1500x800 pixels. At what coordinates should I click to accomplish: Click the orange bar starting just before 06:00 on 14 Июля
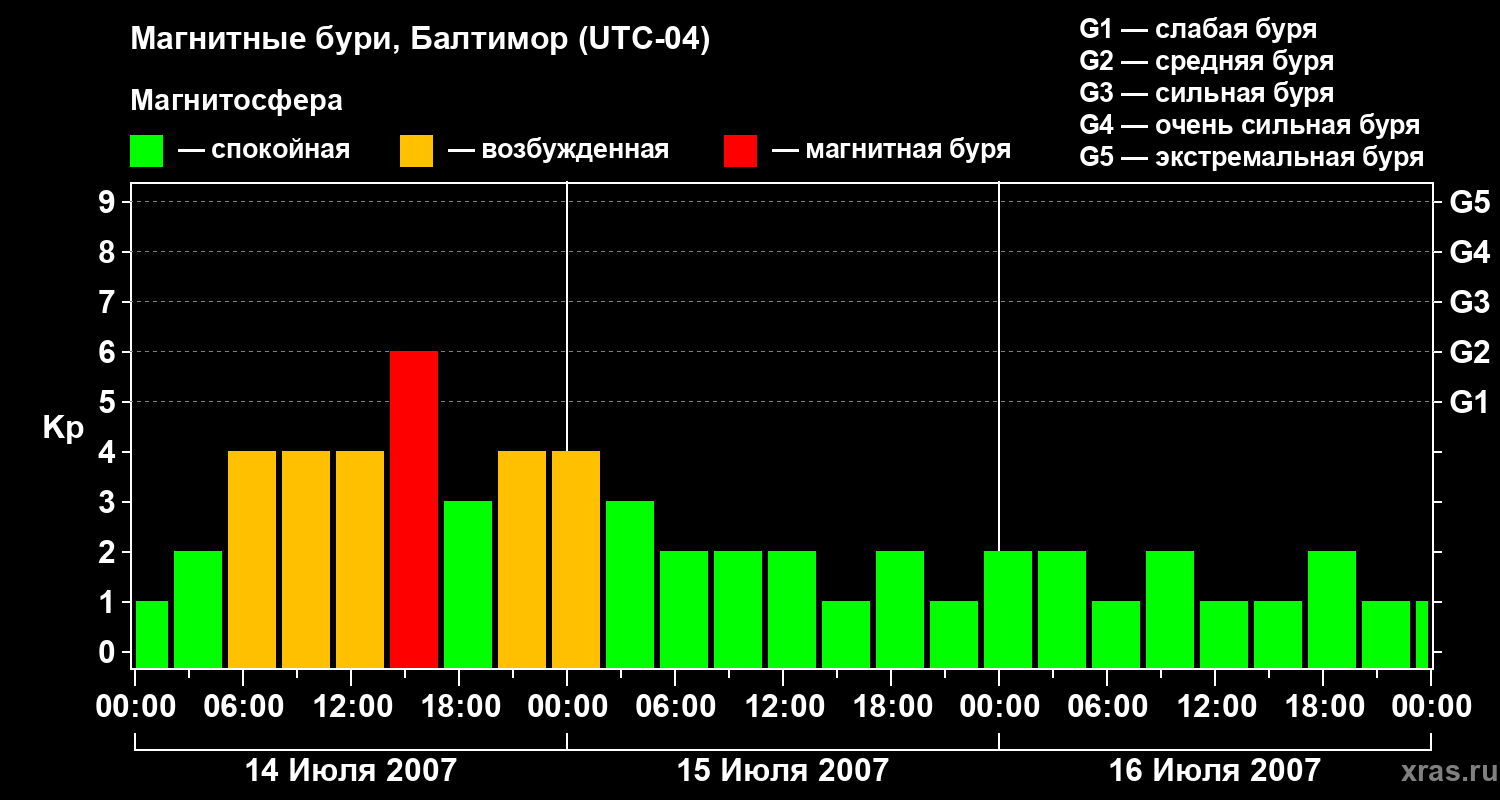pyautogui.click(x=252, y=560)
